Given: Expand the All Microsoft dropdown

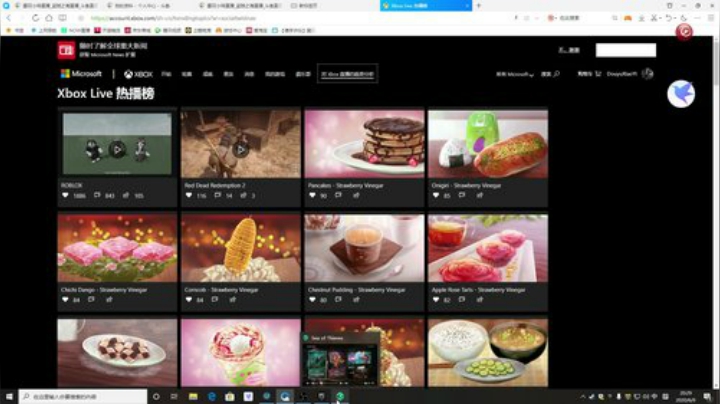Looking at the screenshot, I should pyautogui.click(x=514, y=74).
